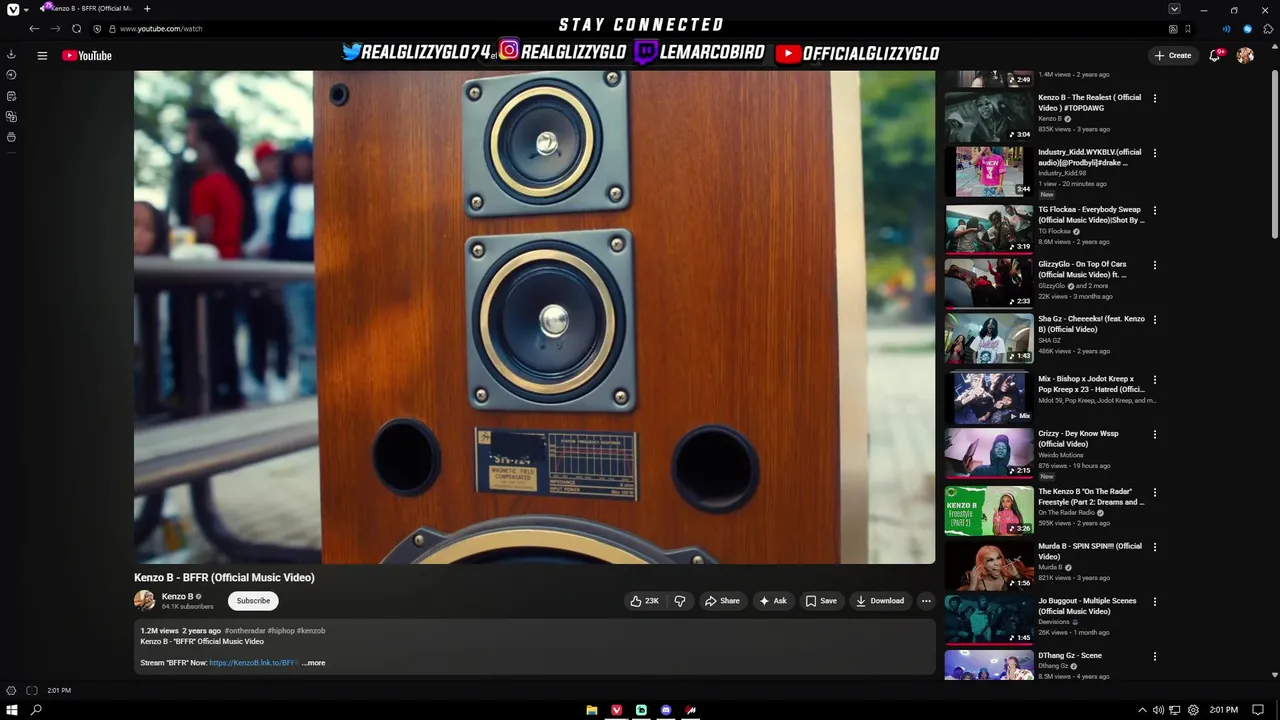
Task: Open the Notes panel in sidebar
Action: tap(11, 96)
